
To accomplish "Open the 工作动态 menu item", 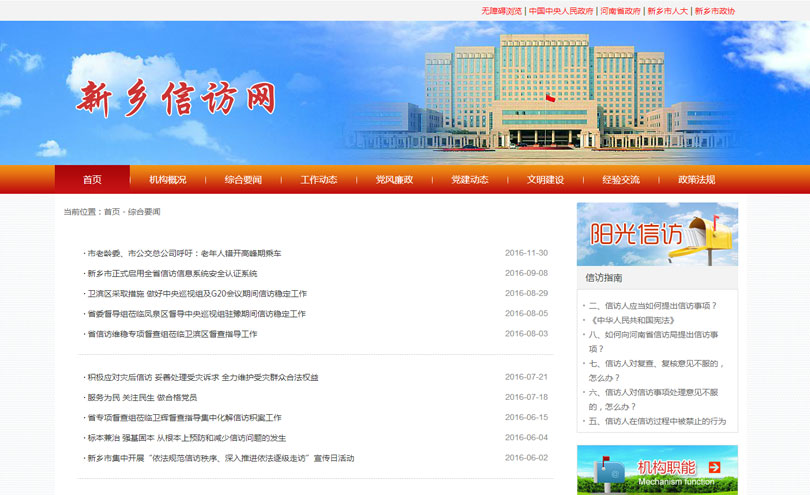I will point(319,180).
